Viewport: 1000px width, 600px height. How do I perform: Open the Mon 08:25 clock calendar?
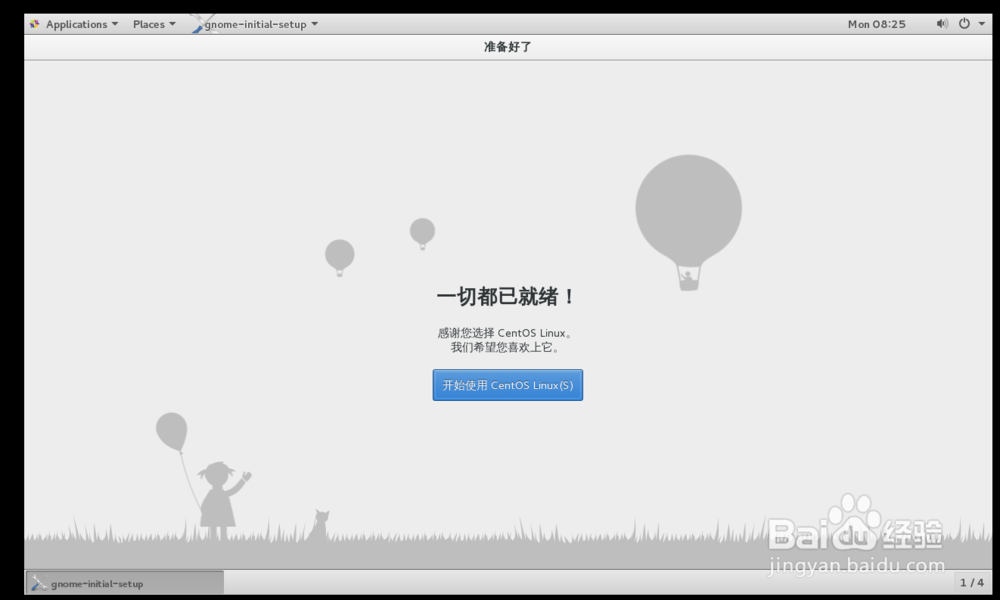[876, 24]
